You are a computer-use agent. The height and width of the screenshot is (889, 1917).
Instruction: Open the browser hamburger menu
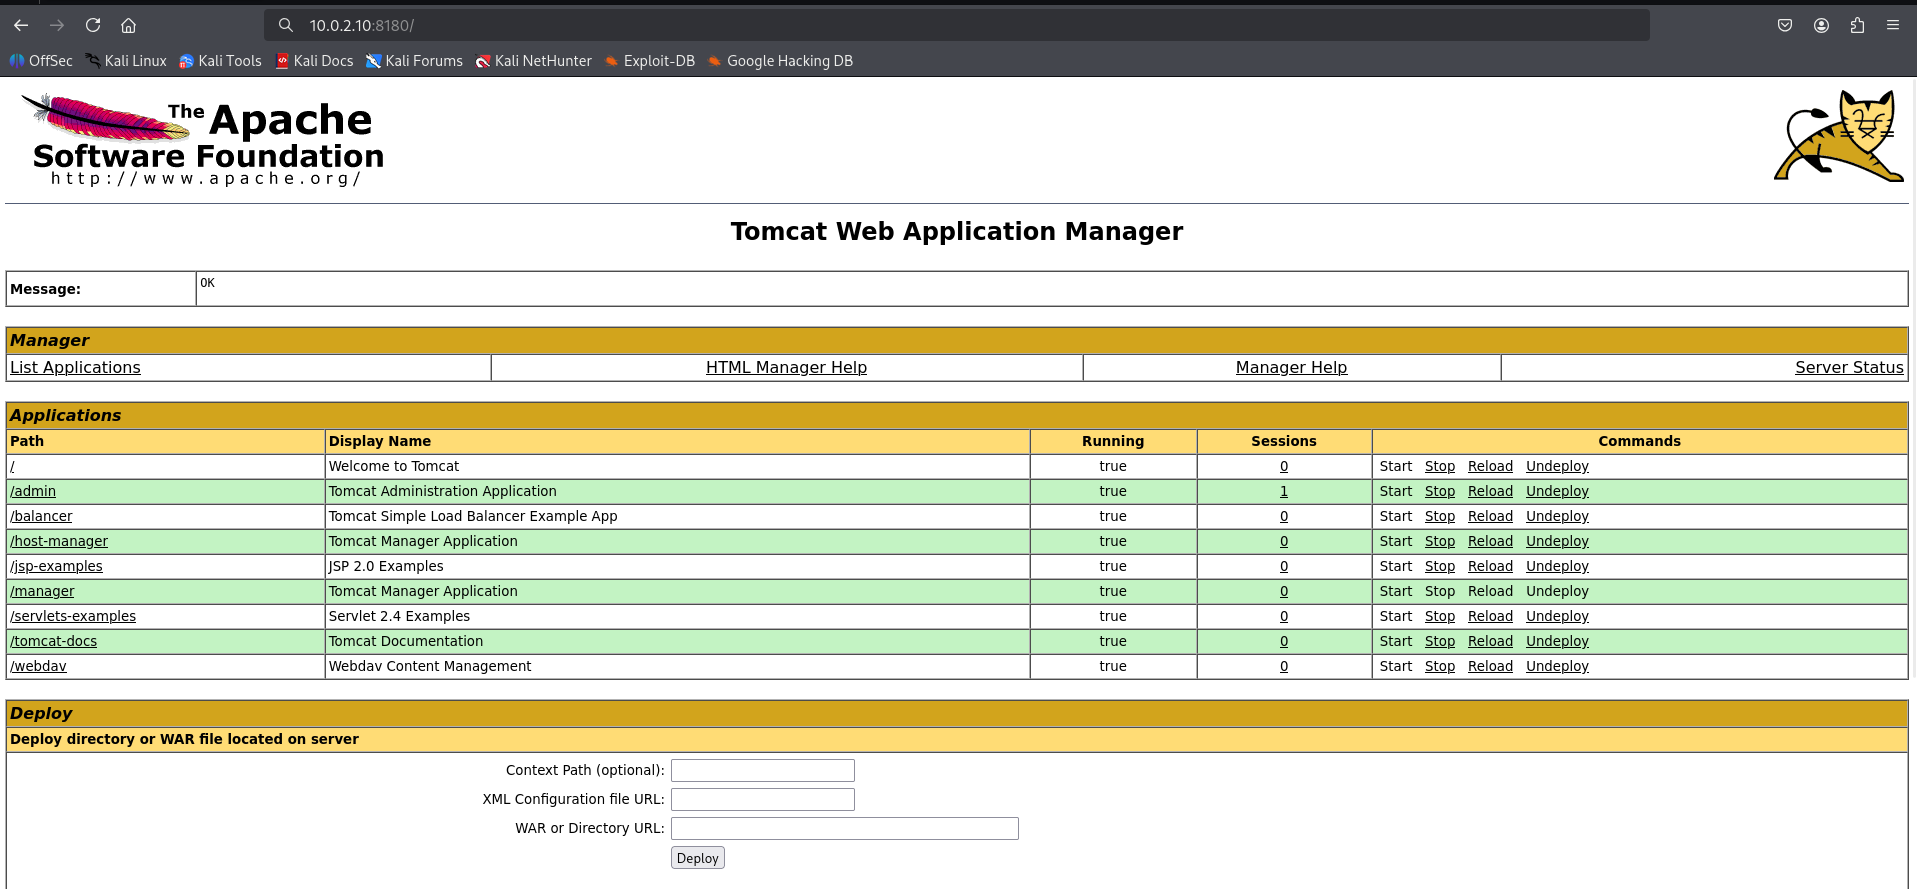click(x=1893, y=25)
